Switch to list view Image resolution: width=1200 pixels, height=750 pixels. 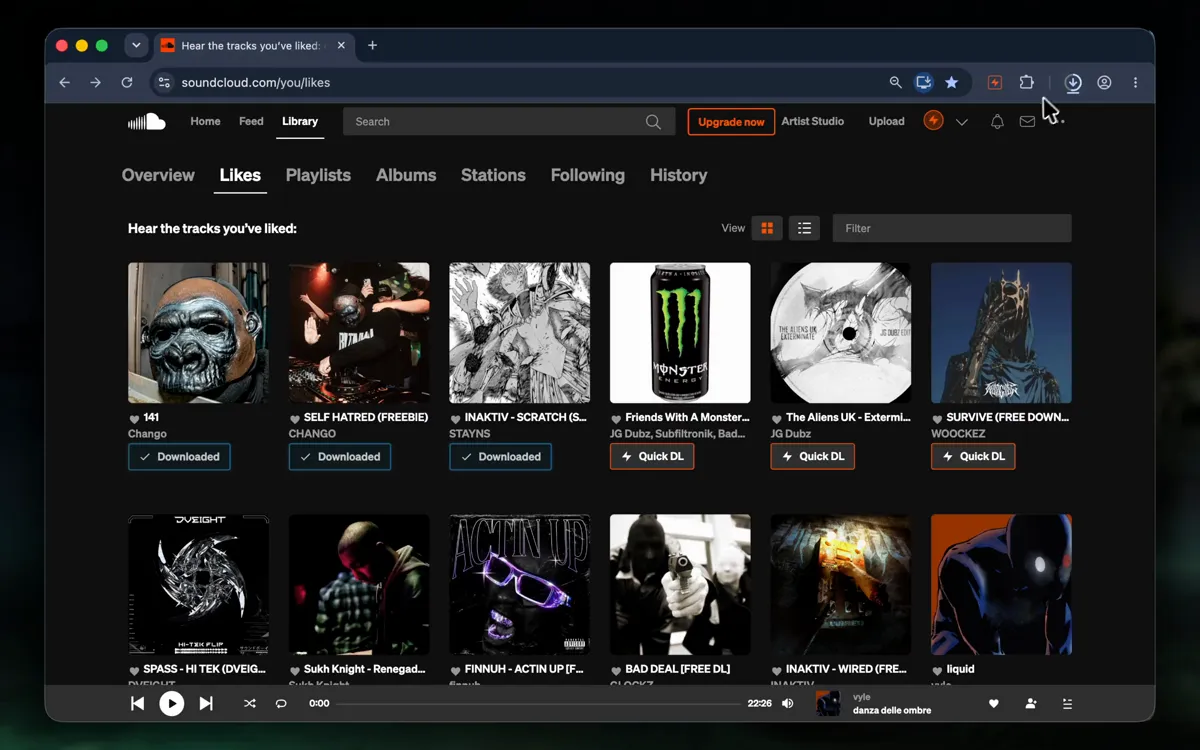(x=804, y=228)
